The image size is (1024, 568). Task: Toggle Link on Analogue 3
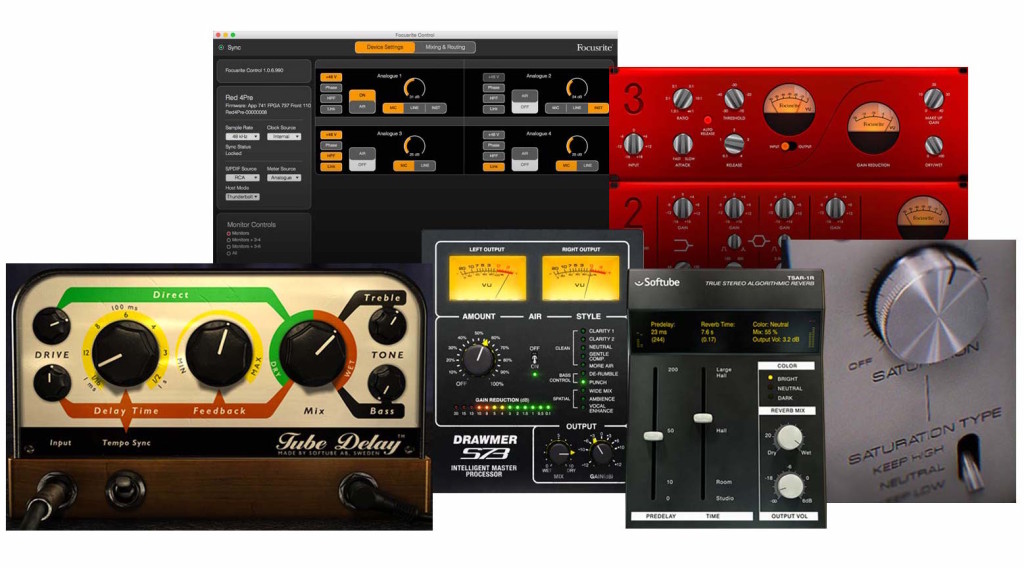click(x=331, y=167)
